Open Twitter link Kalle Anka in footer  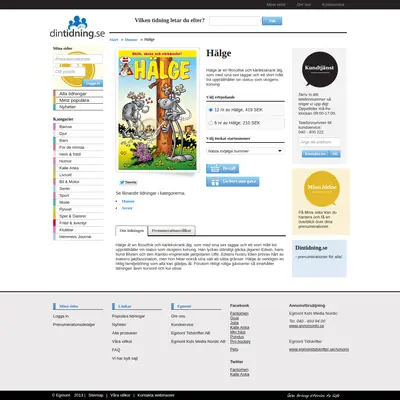(240, 374)
